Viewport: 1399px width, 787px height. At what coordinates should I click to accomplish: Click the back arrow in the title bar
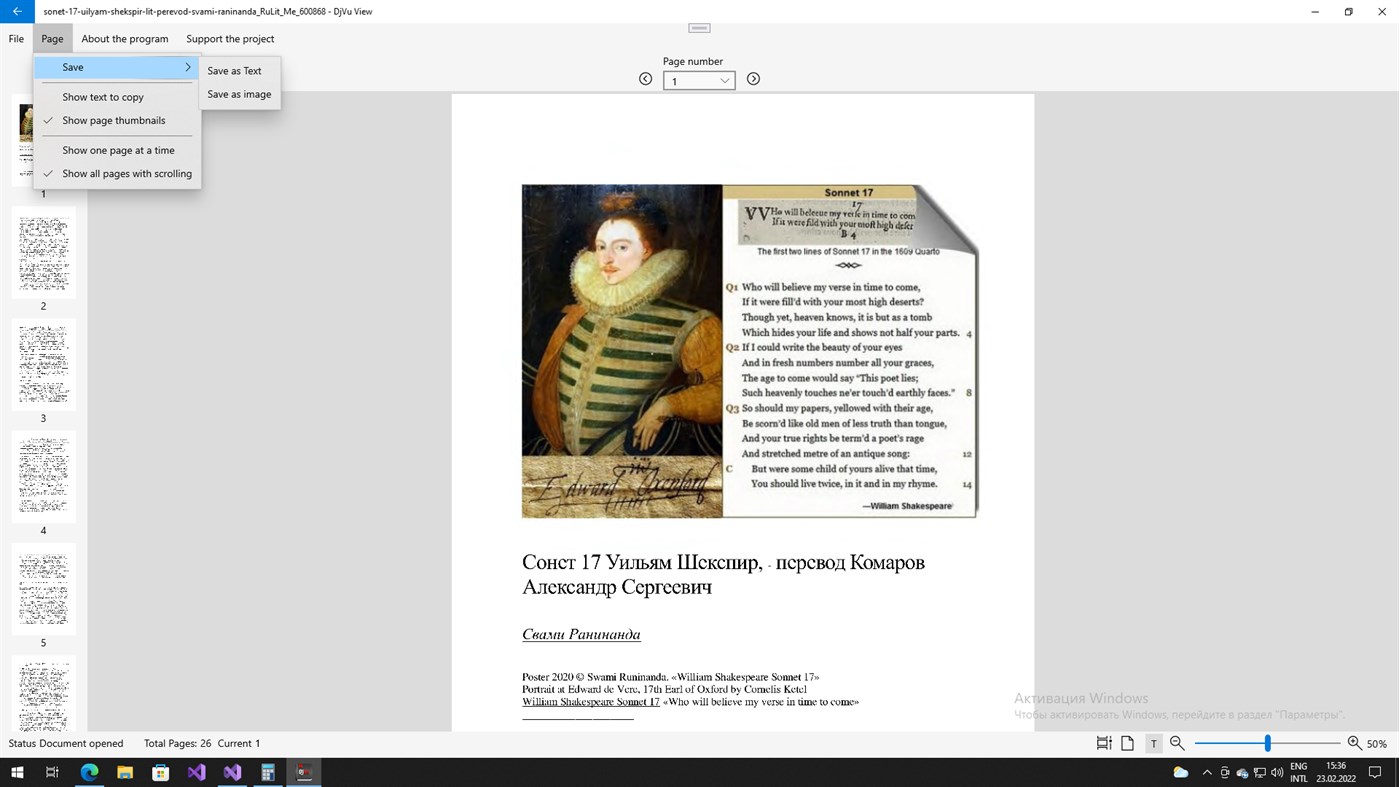17,11
